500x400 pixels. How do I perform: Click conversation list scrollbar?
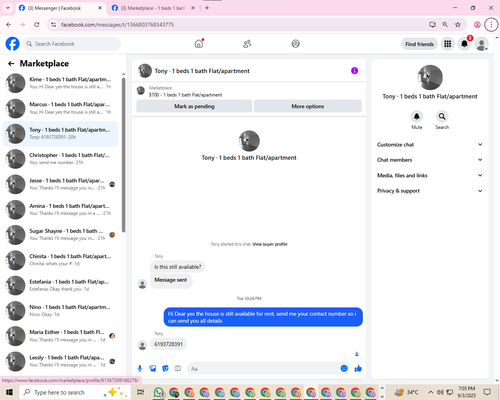coord(123,155)
